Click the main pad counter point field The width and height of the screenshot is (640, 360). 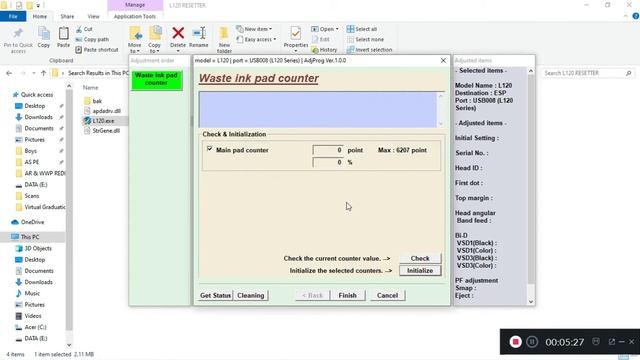[328, 150]
